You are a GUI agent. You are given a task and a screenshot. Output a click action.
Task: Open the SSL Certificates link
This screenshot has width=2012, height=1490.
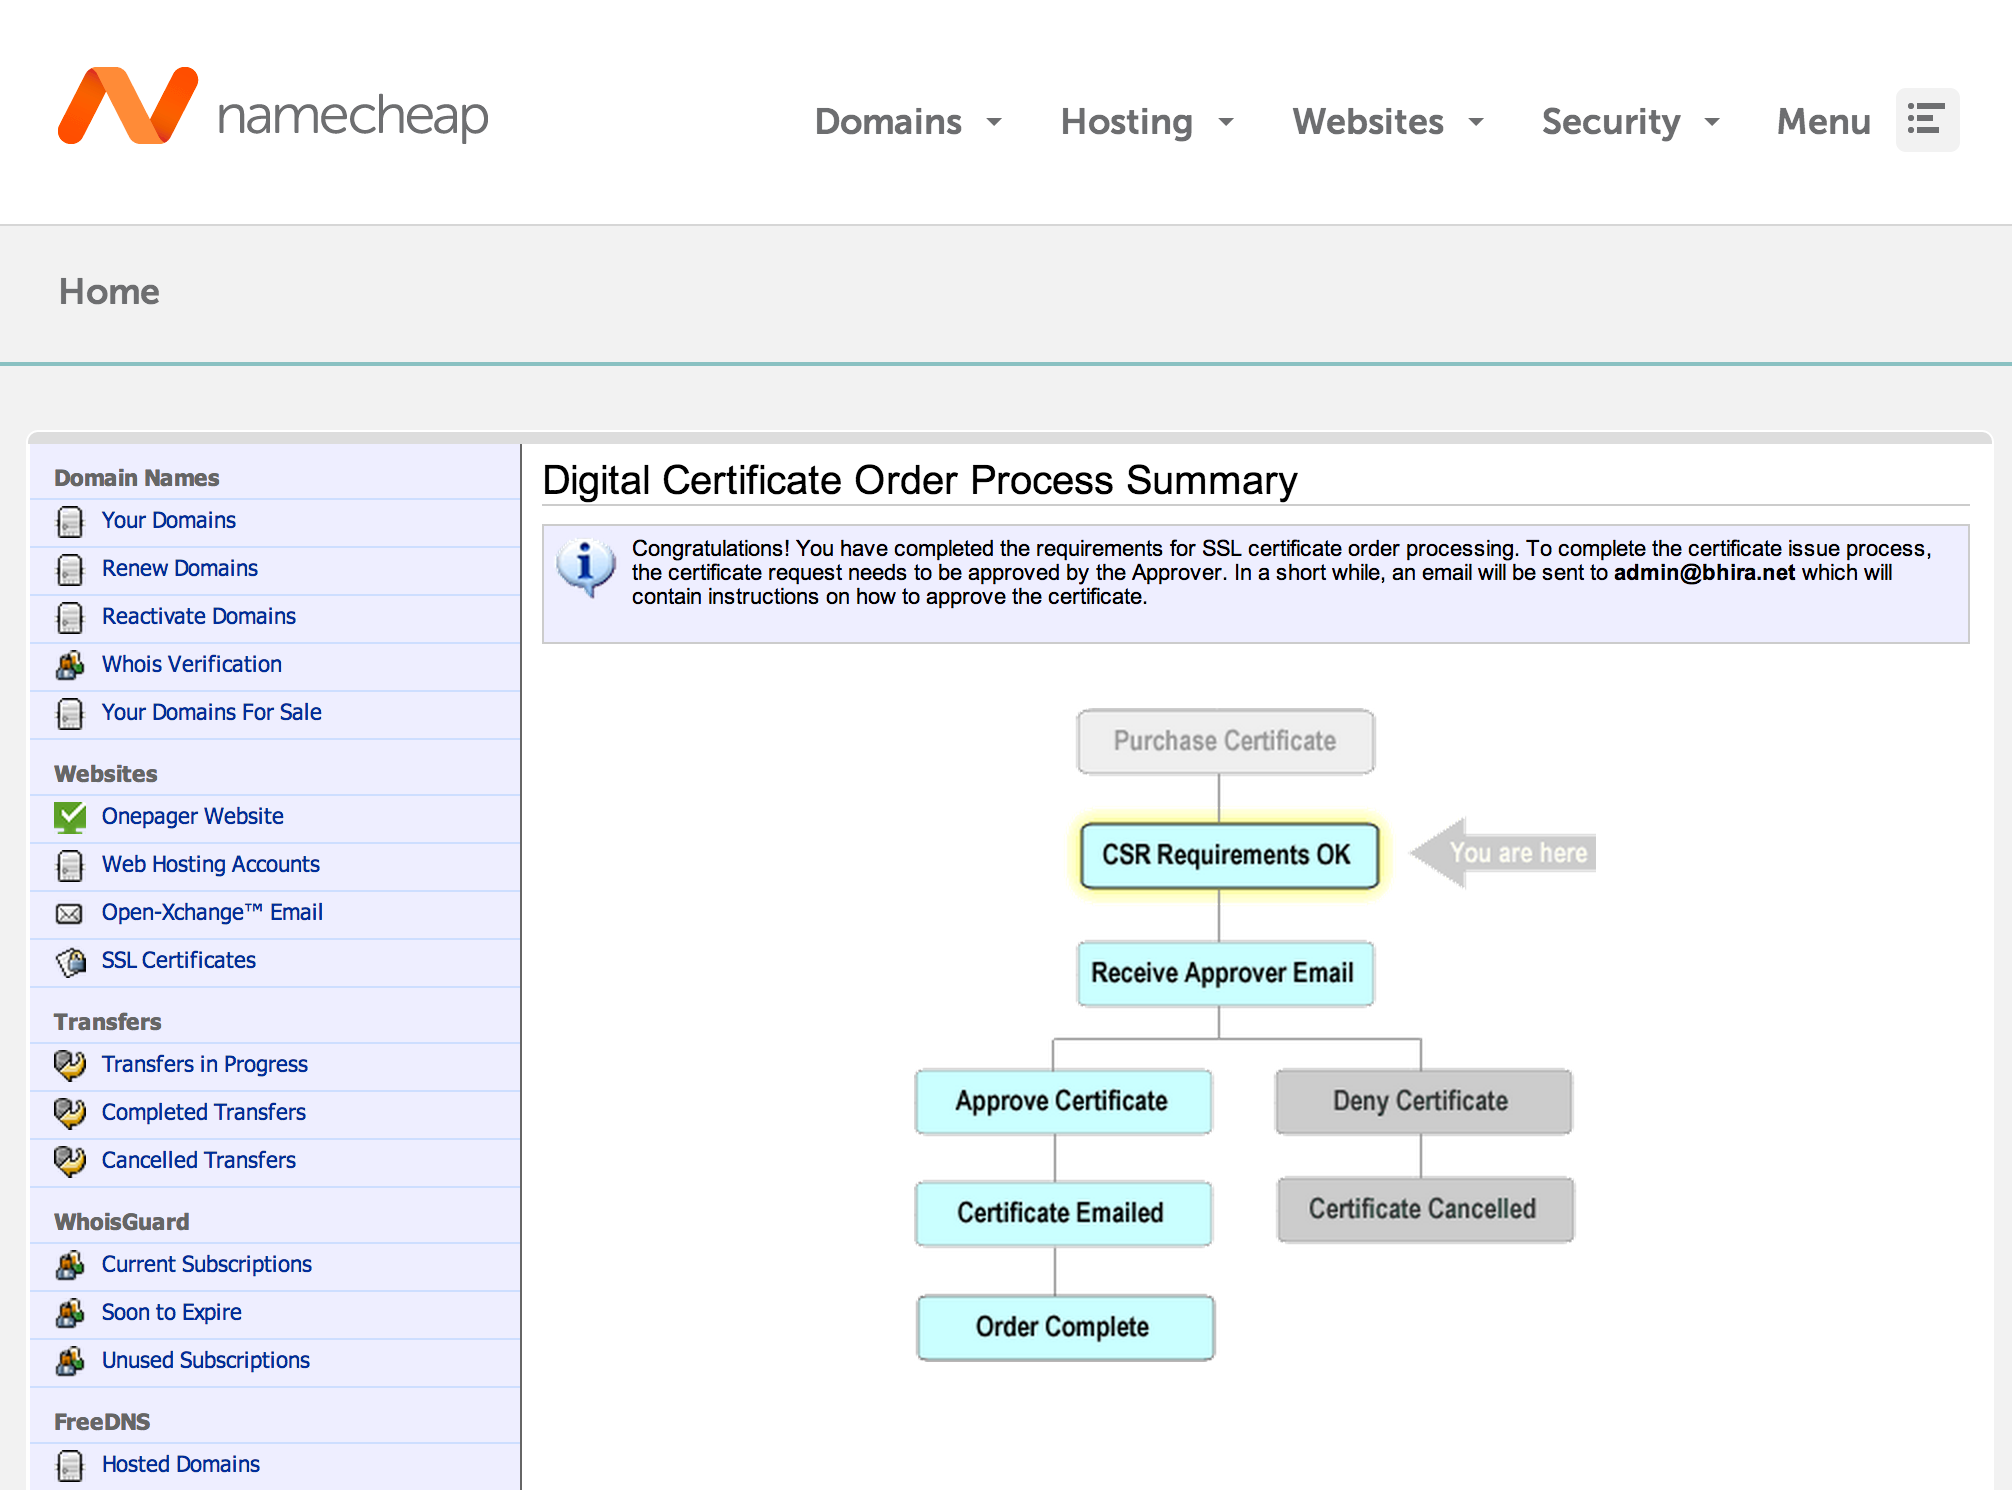point(179,960)
